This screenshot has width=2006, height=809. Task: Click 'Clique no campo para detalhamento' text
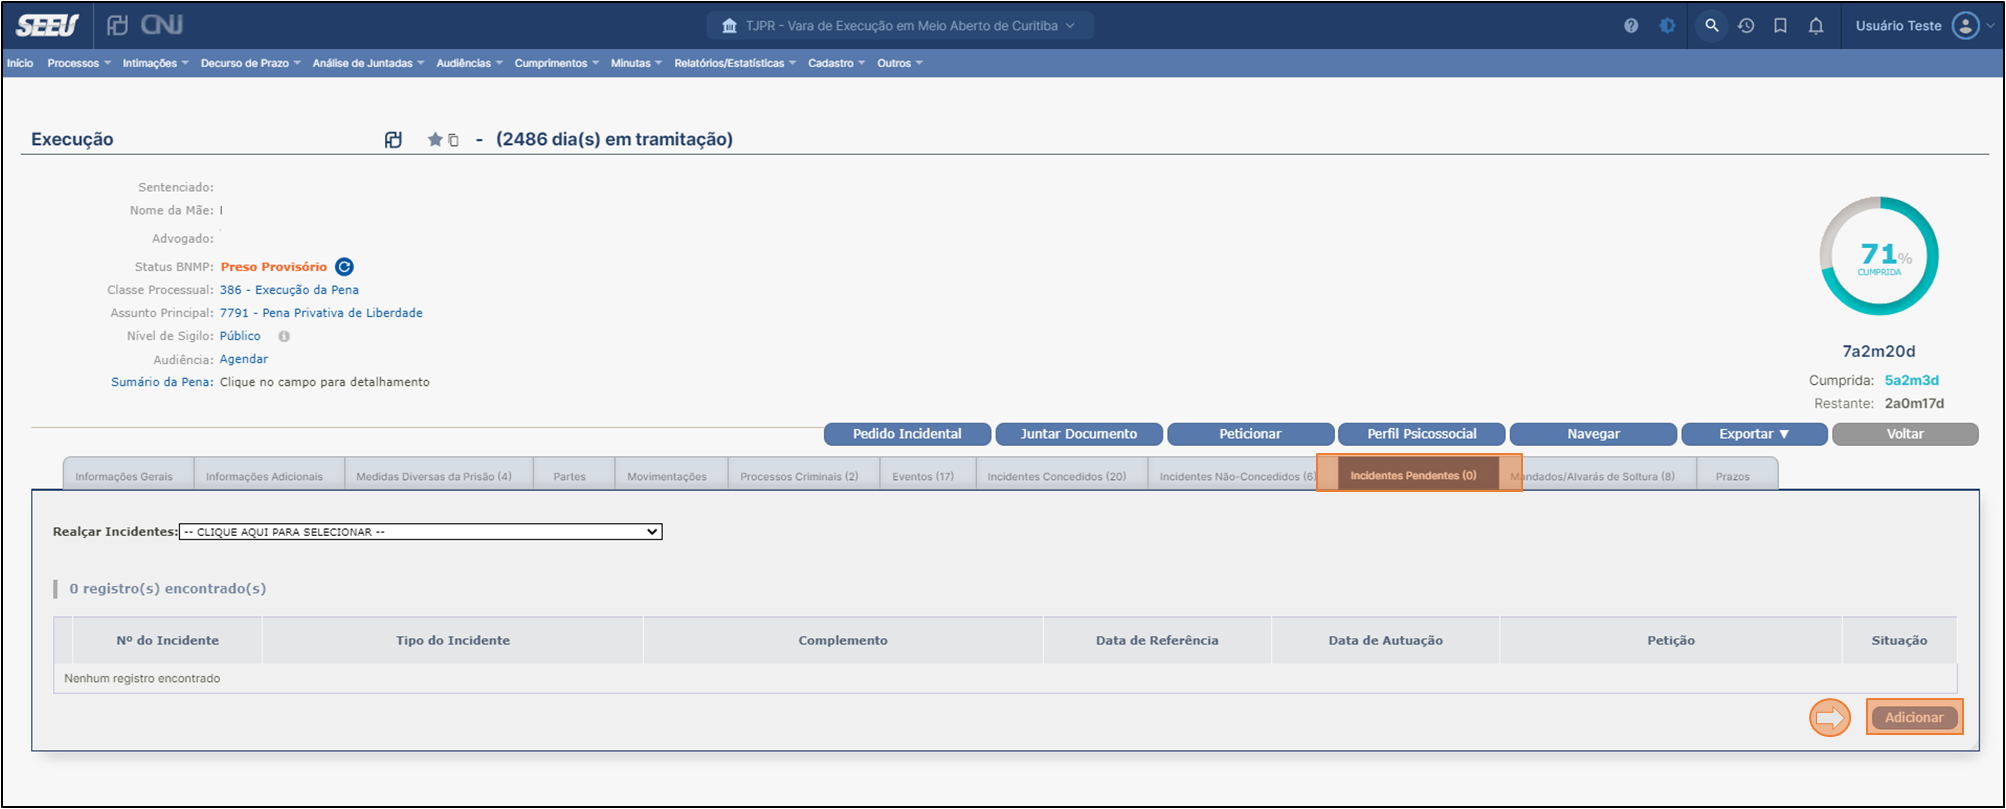(x=325, y=382)
